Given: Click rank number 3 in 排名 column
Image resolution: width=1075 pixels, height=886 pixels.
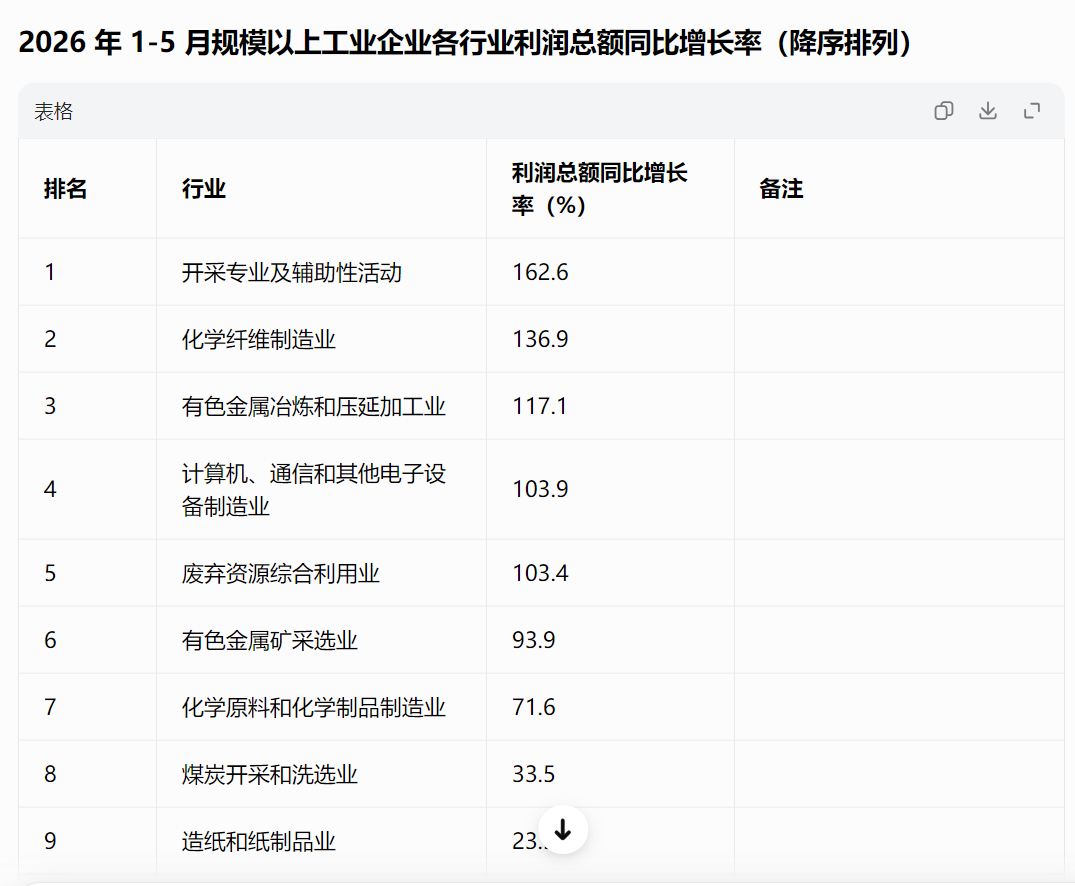Looking at the screenshot, I should pyautogui.click(x=50, y=406).
